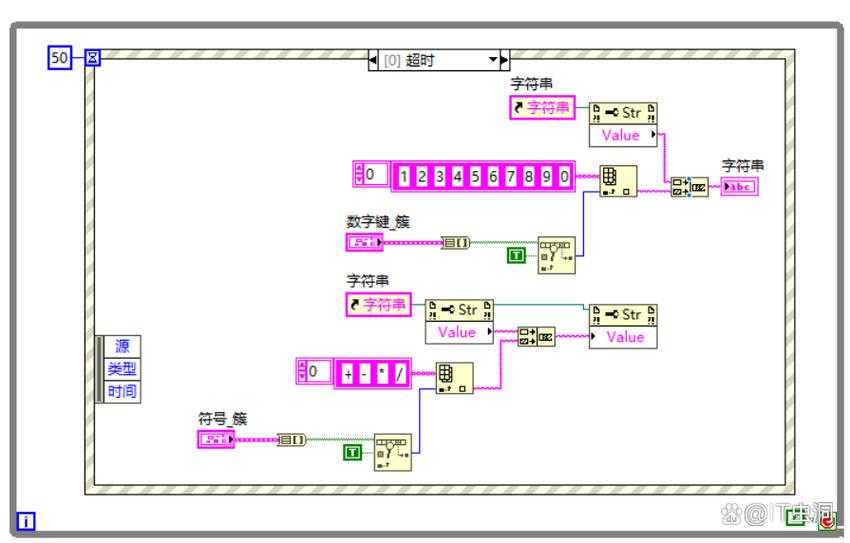Select the numeric constant 50
This screenshot has height=543, width=850.
60,57
